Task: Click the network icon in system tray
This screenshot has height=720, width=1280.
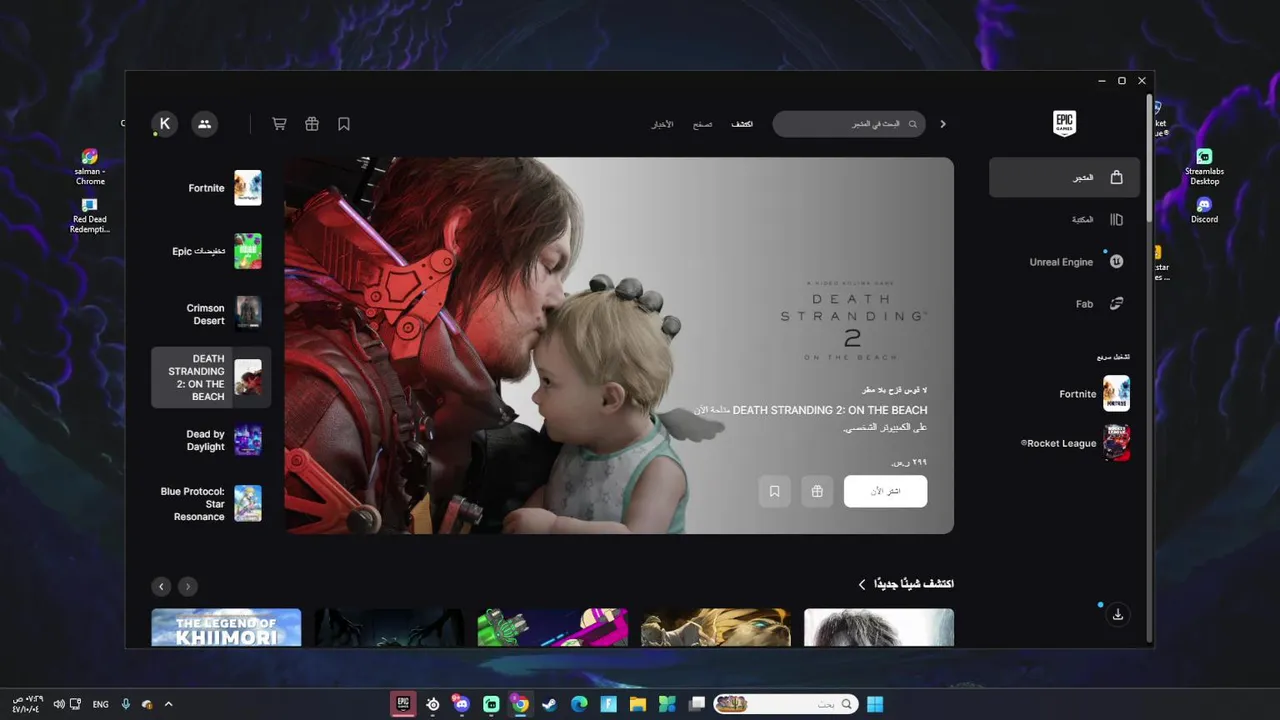Action: coord(76,704)
